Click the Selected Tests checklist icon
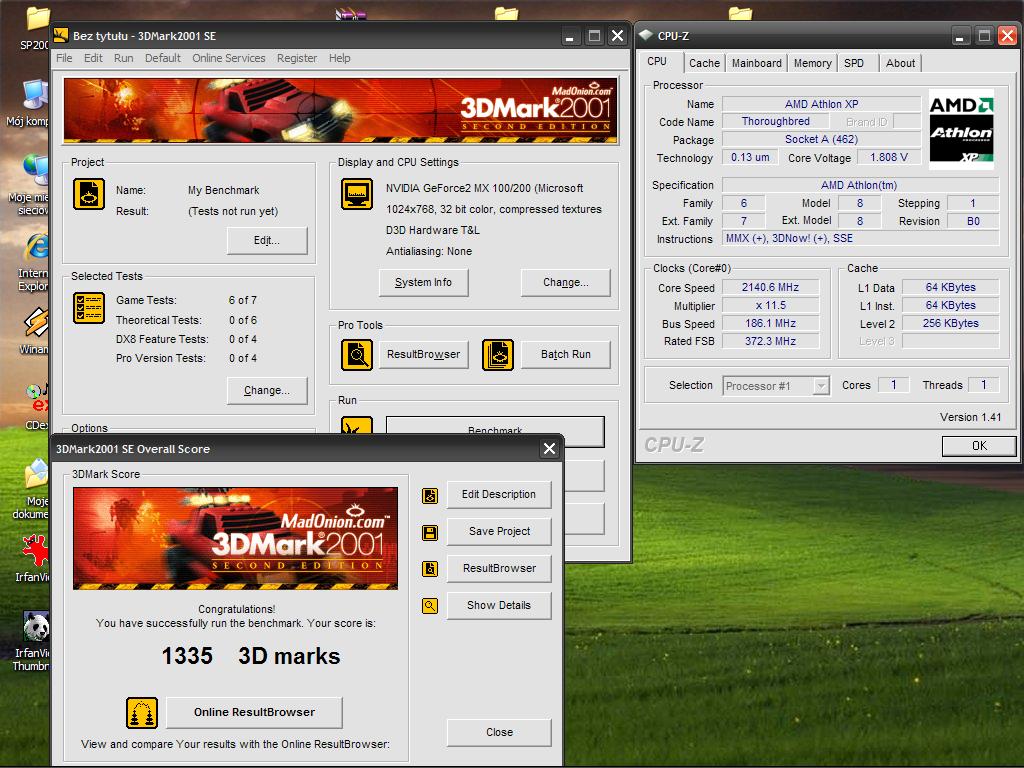The height and width of the screenshot is (768, 1024). click(x=89, y=308)
